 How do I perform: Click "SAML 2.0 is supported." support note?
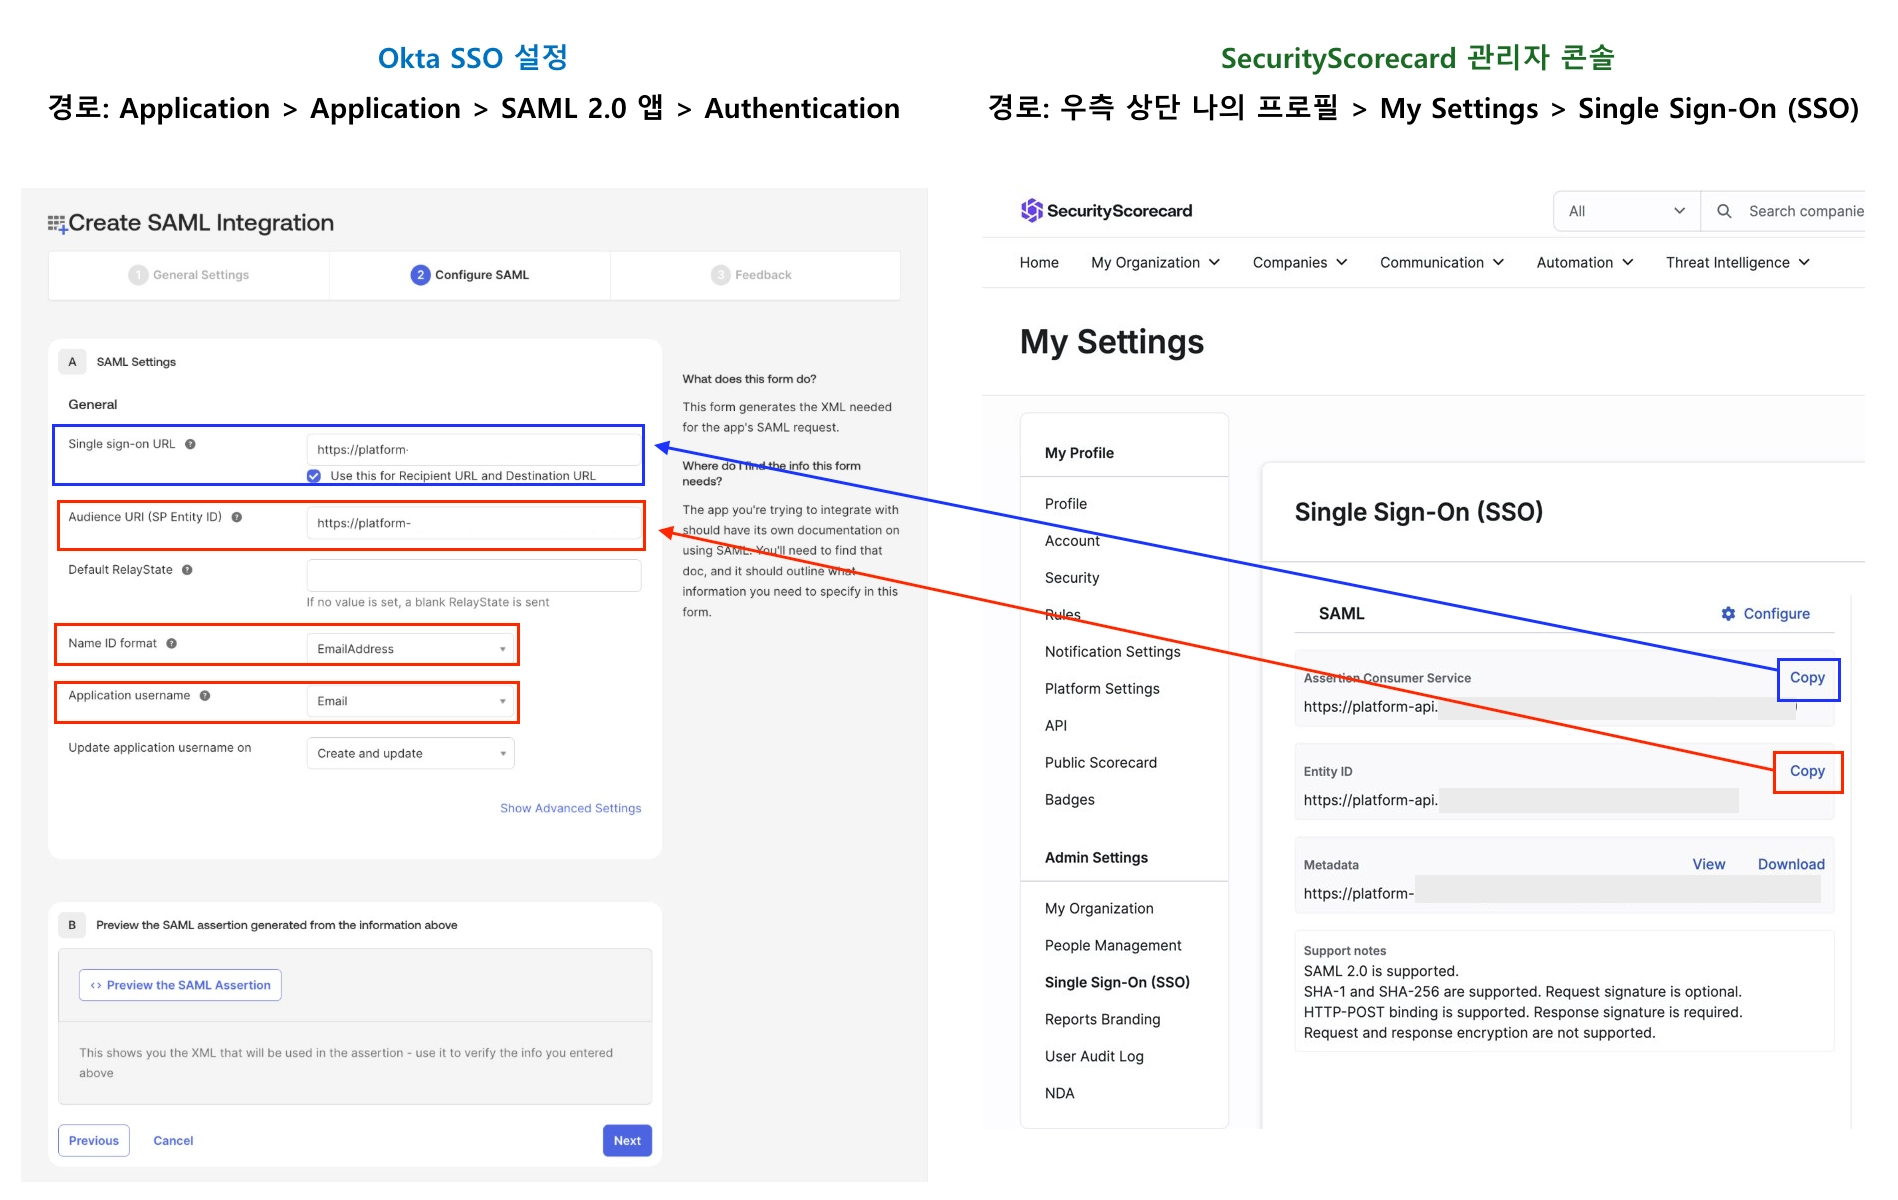(1381, 971)
